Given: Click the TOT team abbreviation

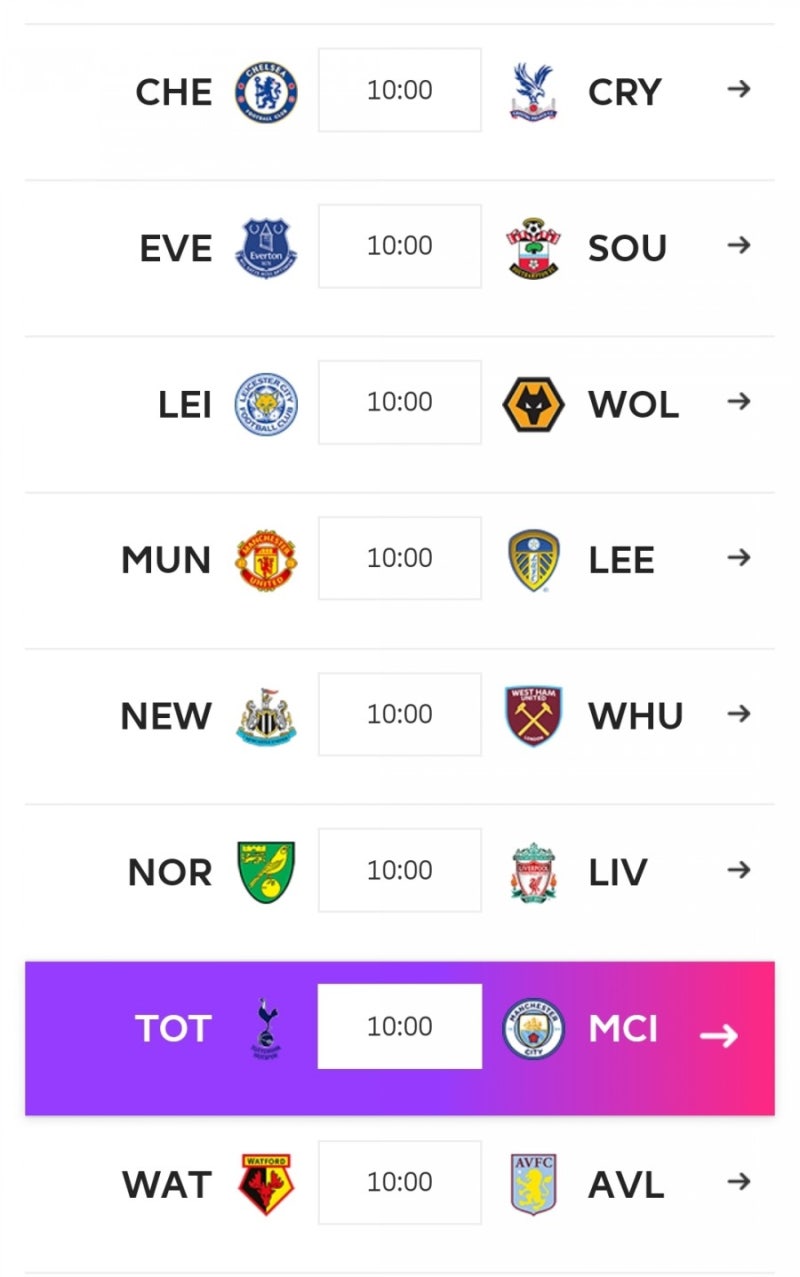Looking at the screenshot, I should click(x=173, y=1028).
